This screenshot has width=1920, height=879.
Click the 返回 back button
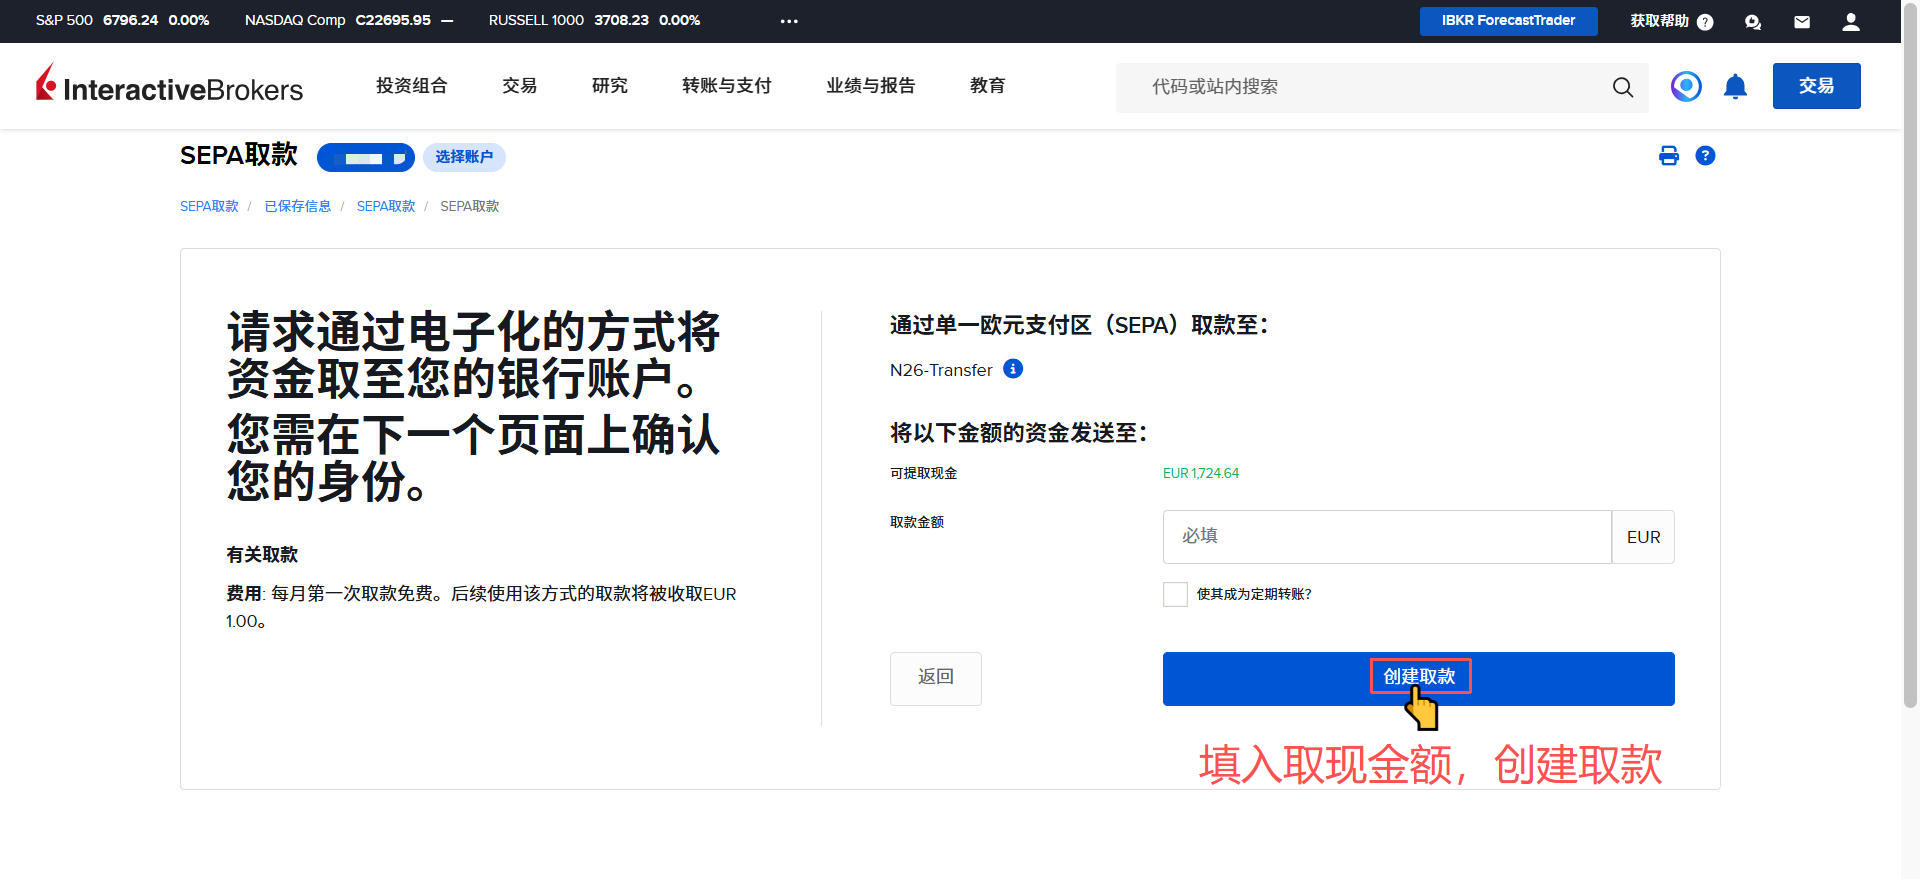click(935, 678)
